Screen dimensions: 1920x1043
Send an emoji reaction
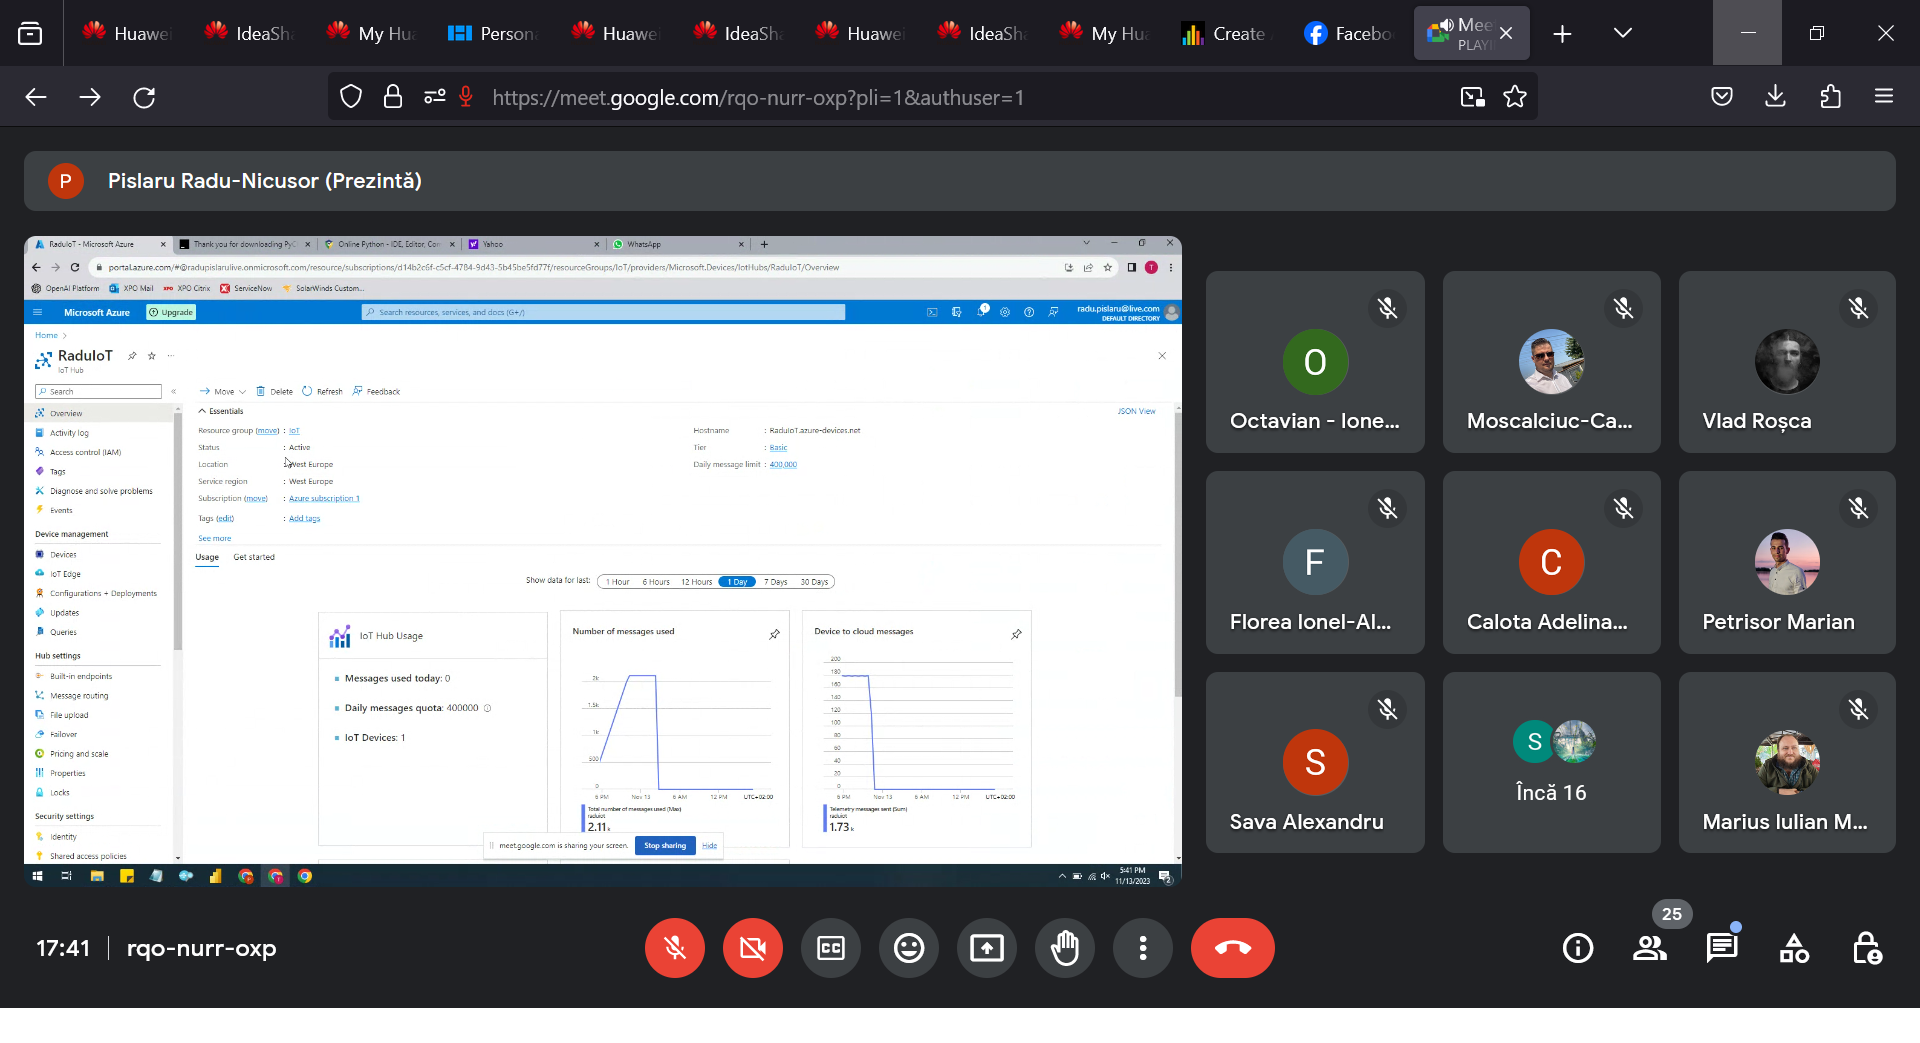click(x=909, y=948)
